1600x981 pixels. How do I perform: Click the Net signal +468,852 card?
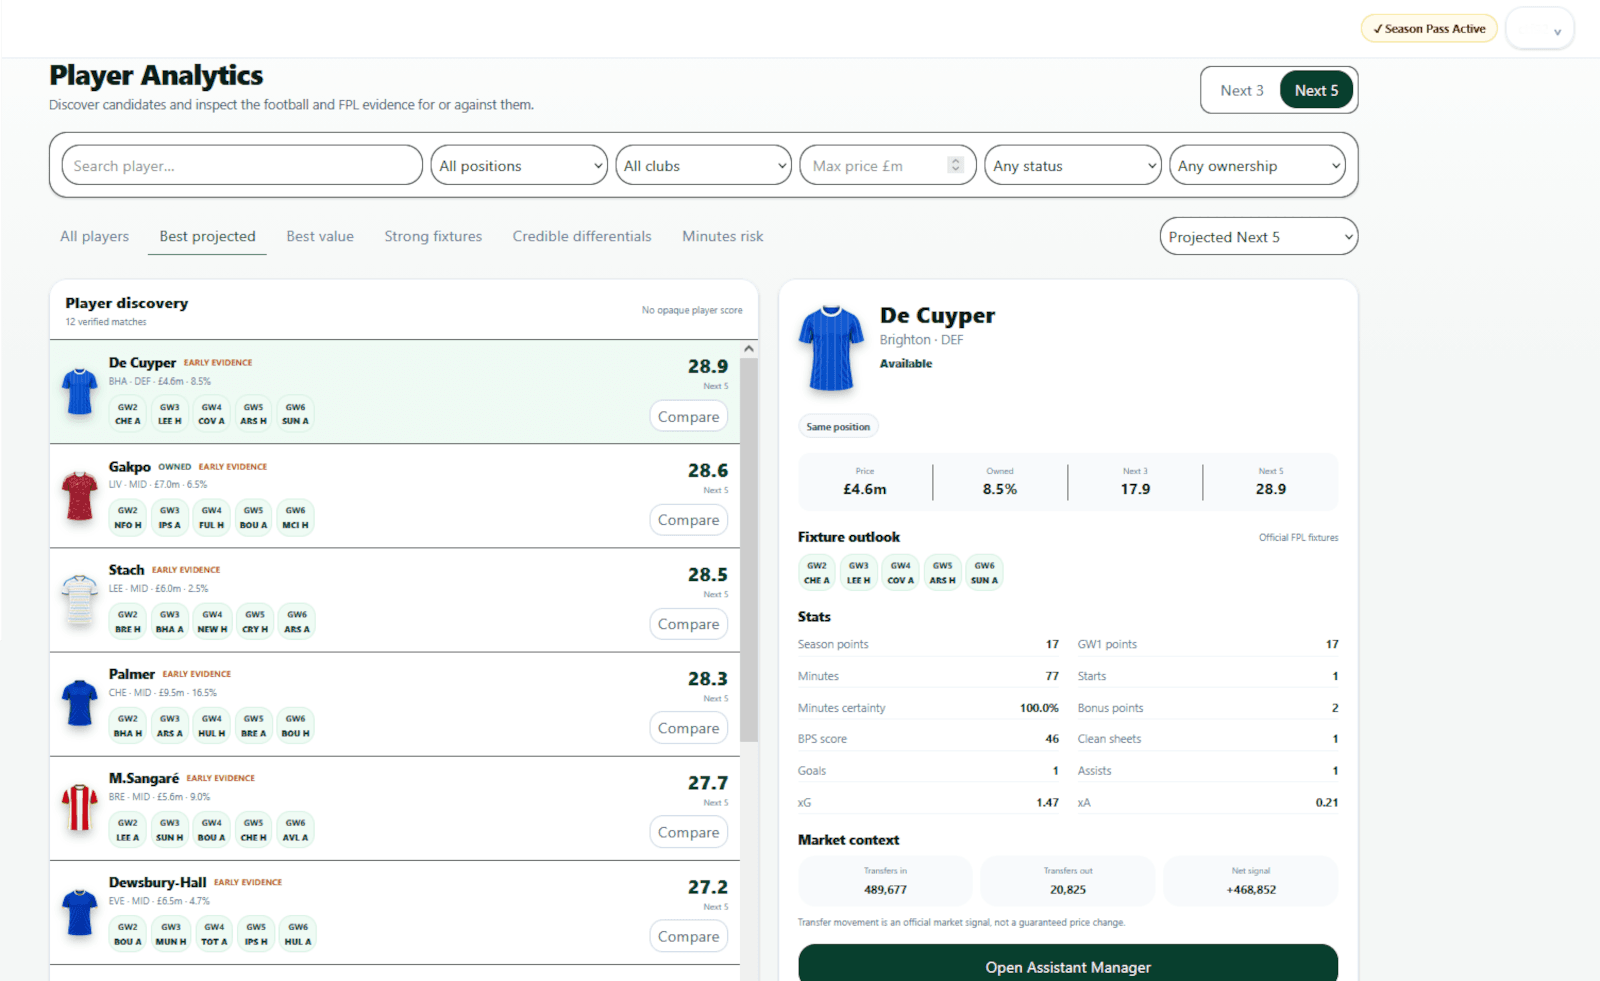click(1251, 880)
